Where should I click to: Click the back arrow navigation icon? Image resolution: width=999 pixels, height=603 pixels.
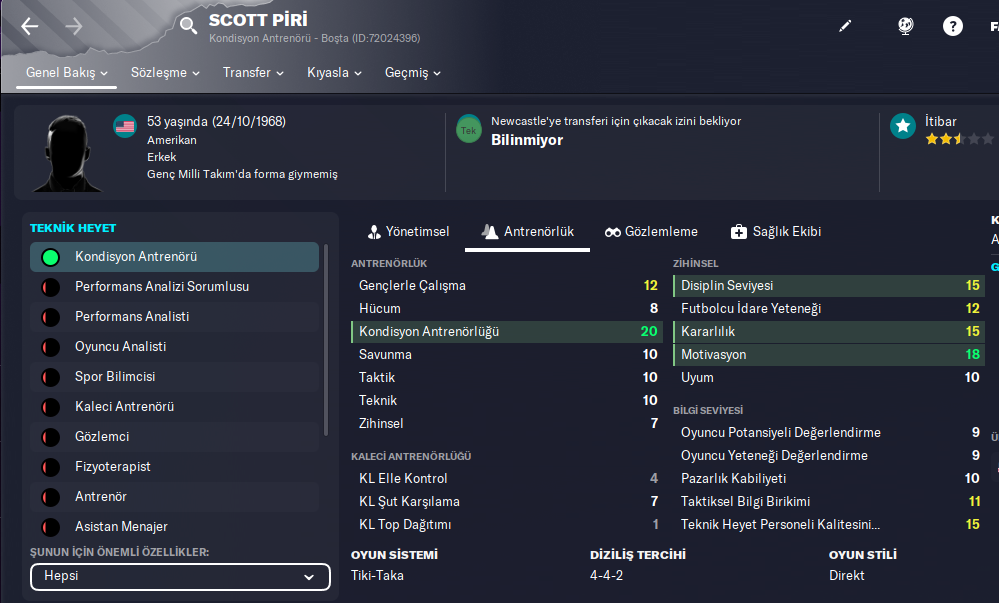[x=29, y=26]
